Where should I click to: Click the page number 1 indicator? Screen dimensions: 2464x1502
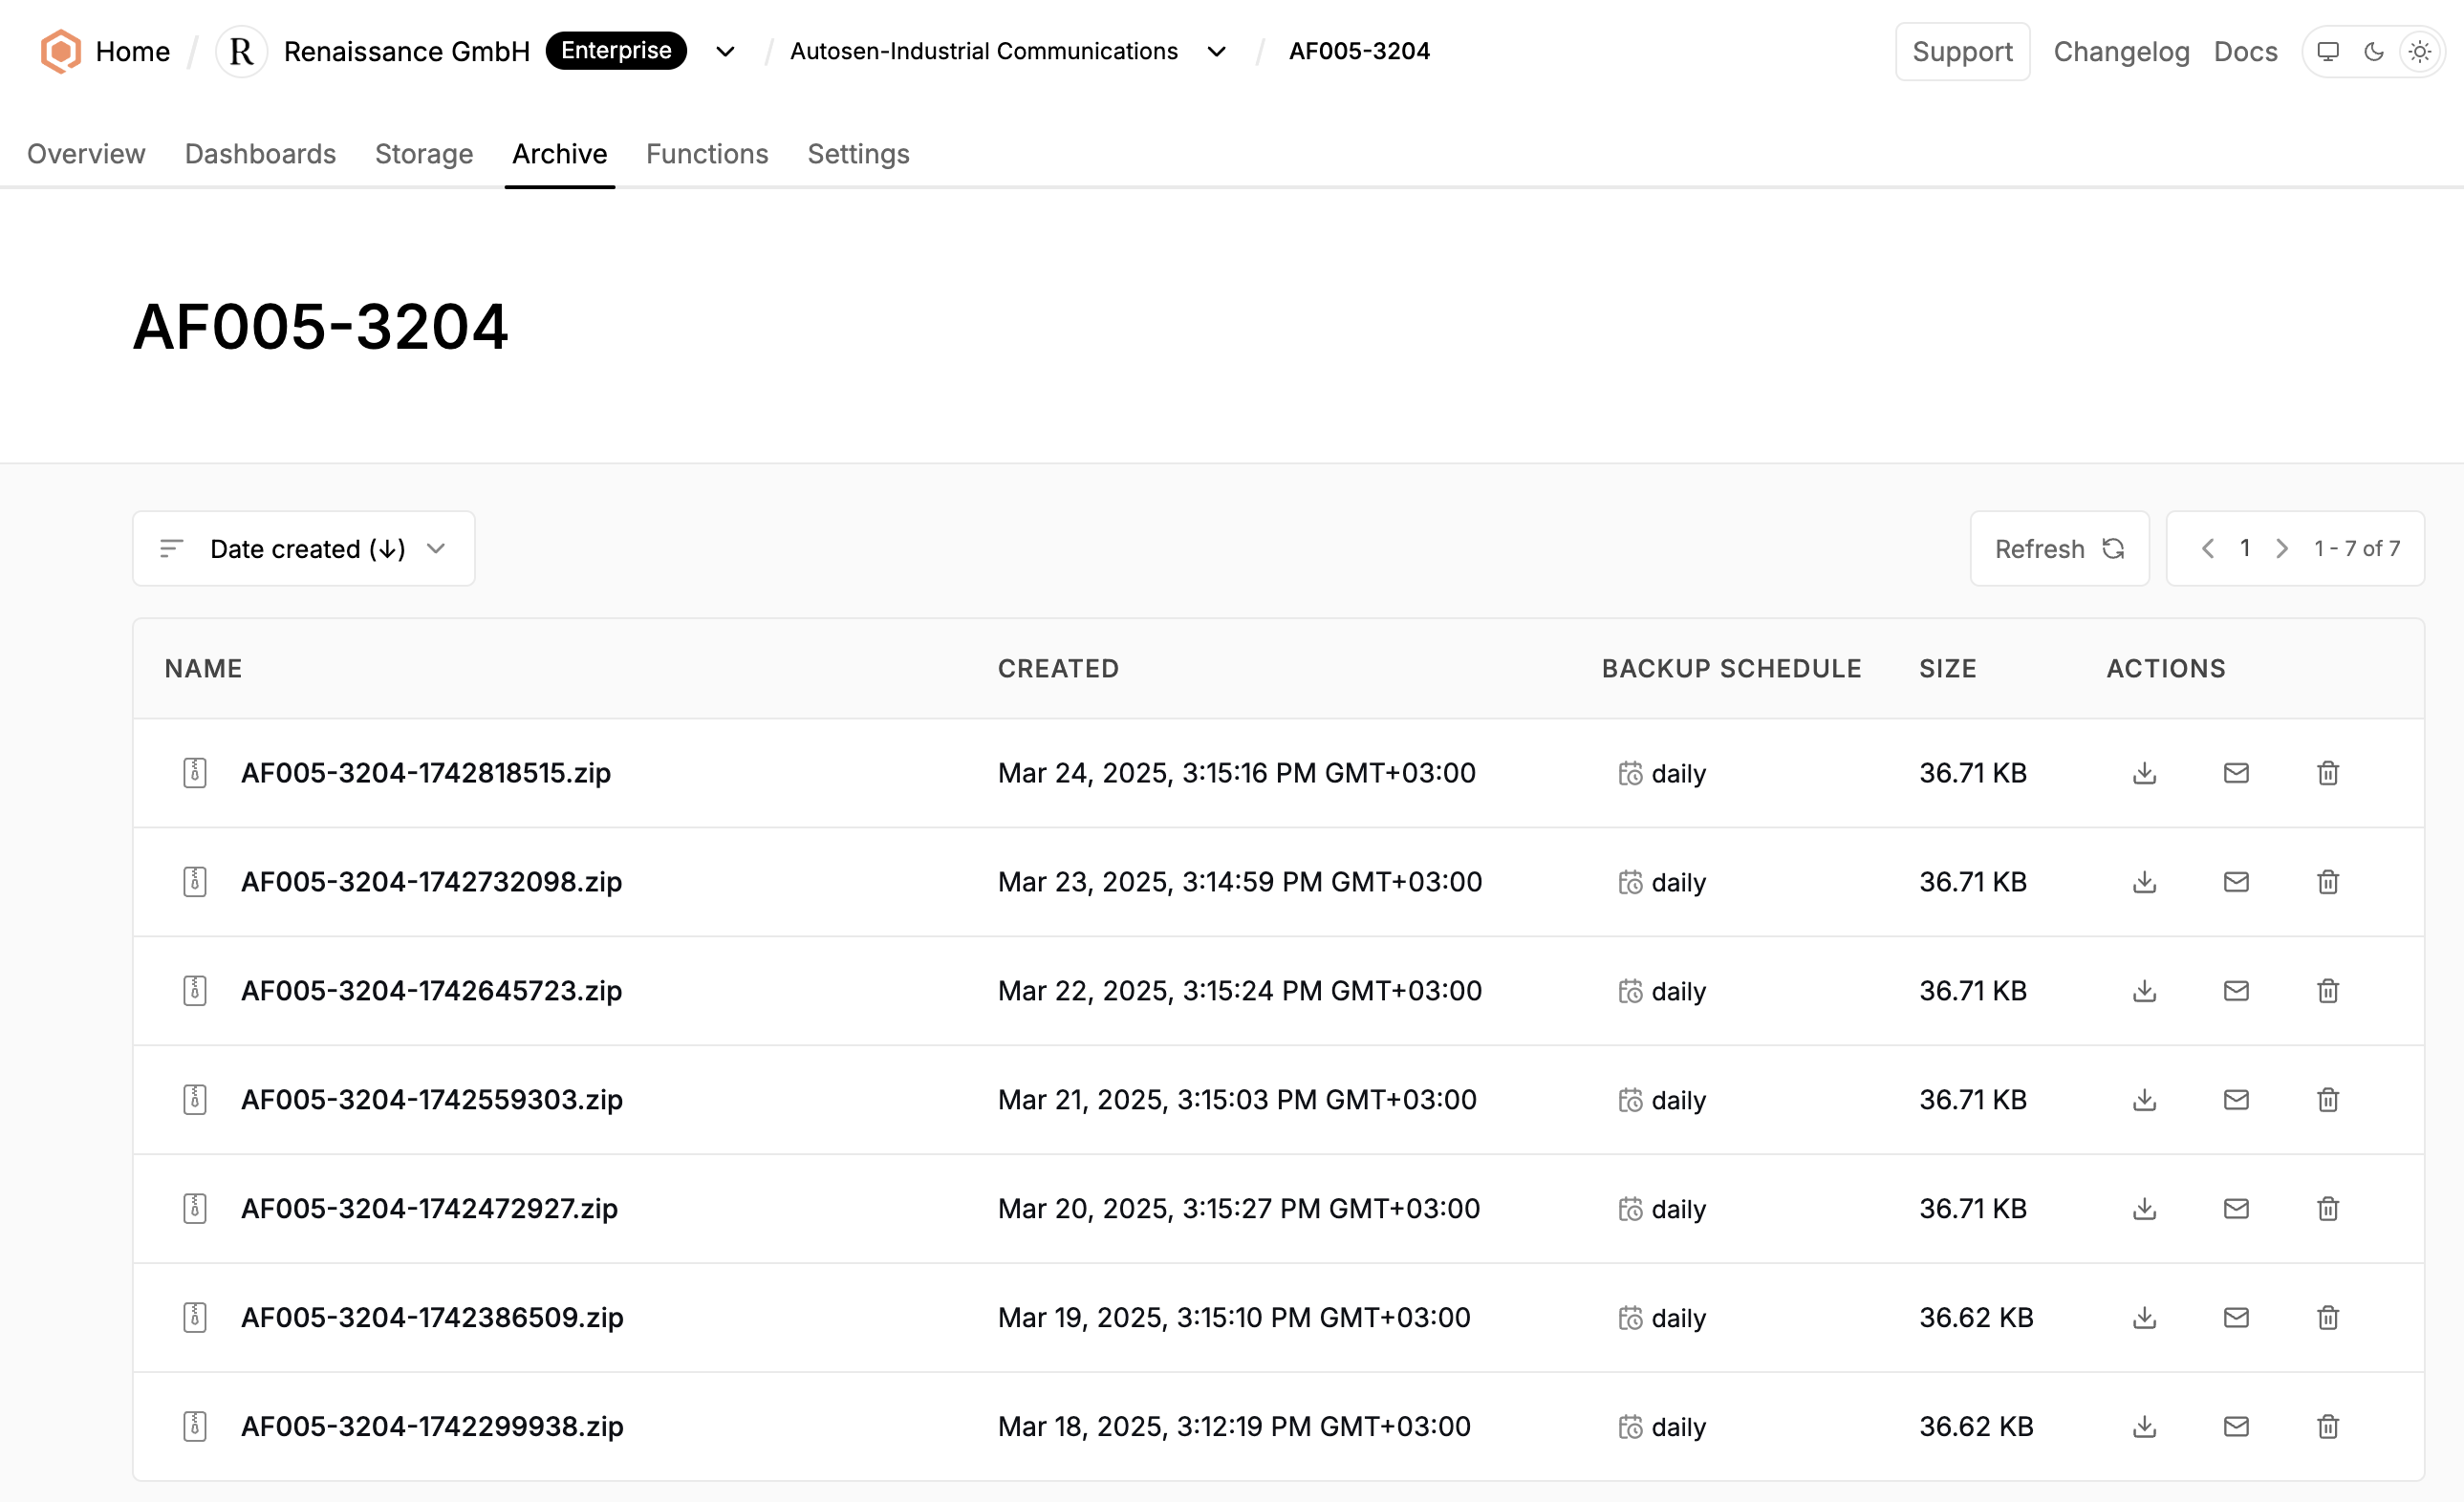point(2245,549)
